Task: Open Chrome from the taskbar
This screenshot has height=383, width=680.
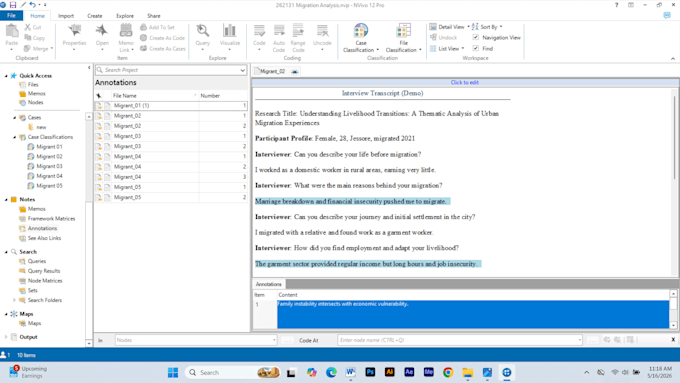Action: 448,372
